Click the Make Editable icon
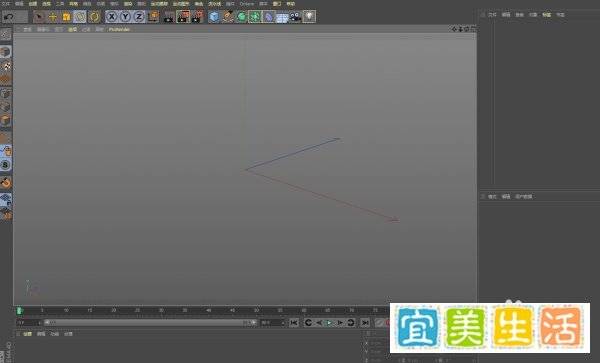Viewport: 600px width, 363px height. click(6, 35)
